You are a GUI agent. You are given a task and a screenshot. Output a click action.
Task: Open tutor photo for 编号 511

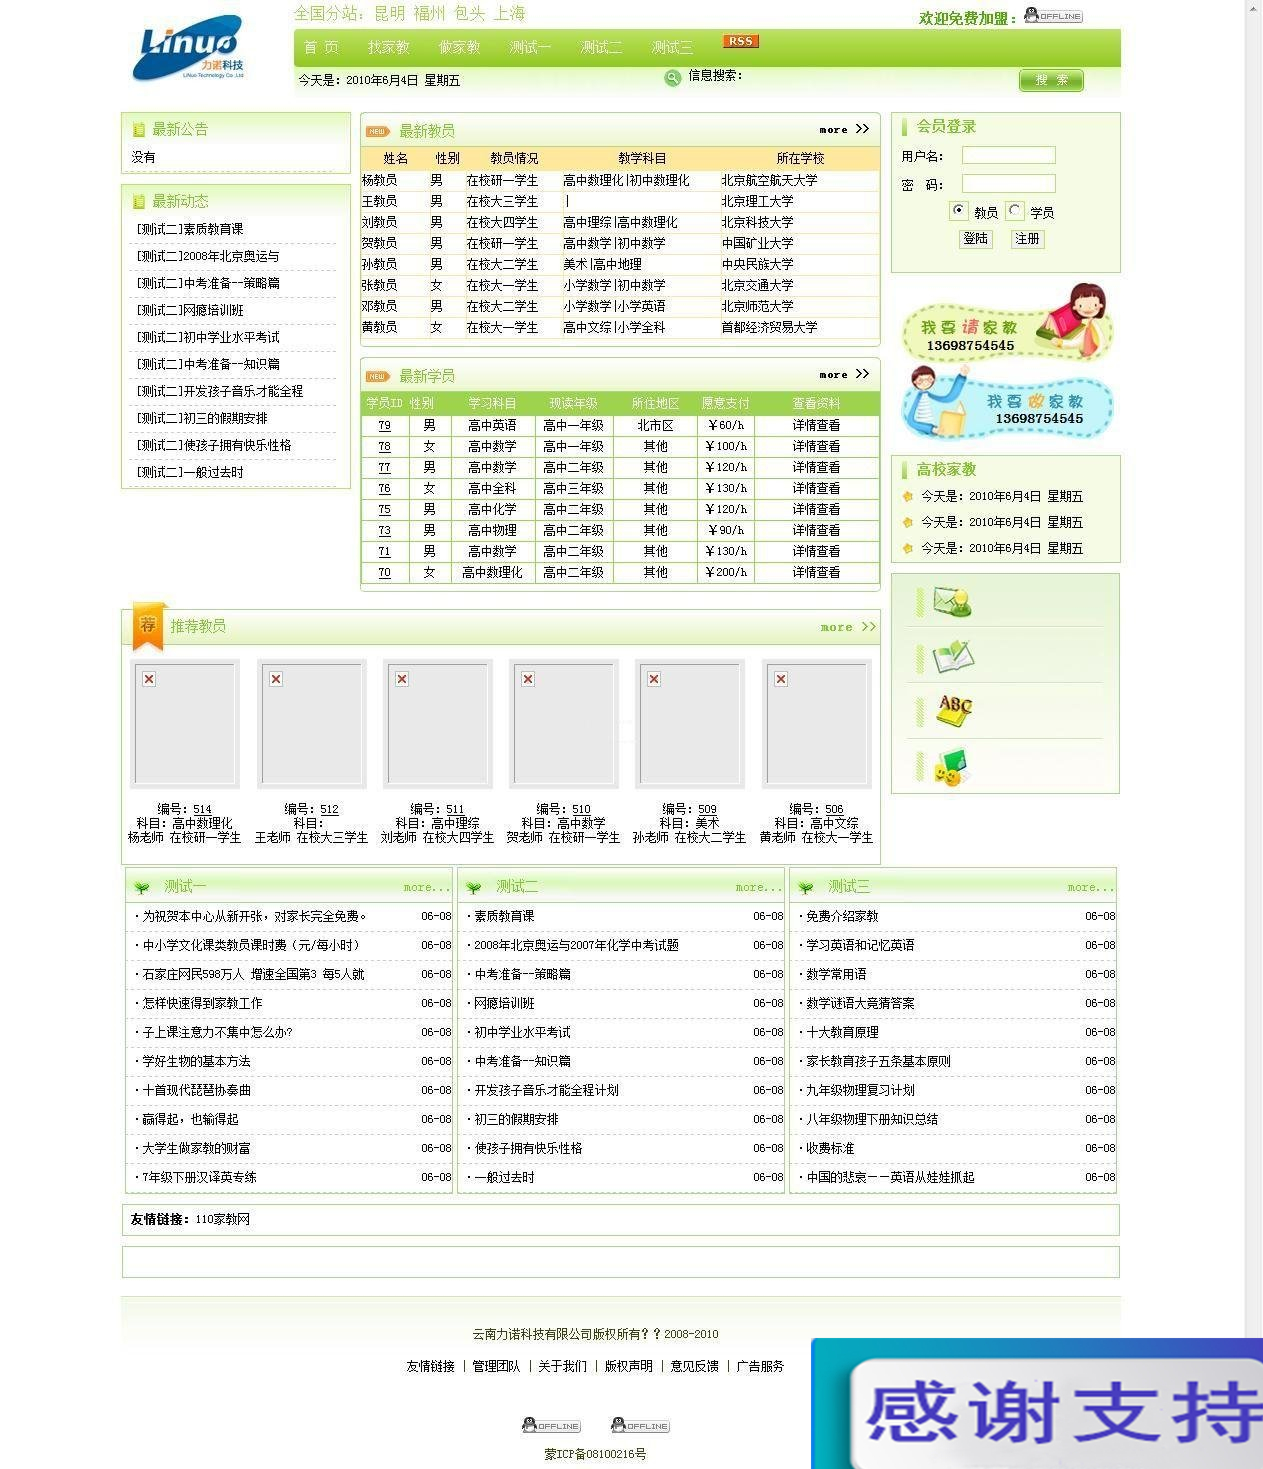[438, 724]
